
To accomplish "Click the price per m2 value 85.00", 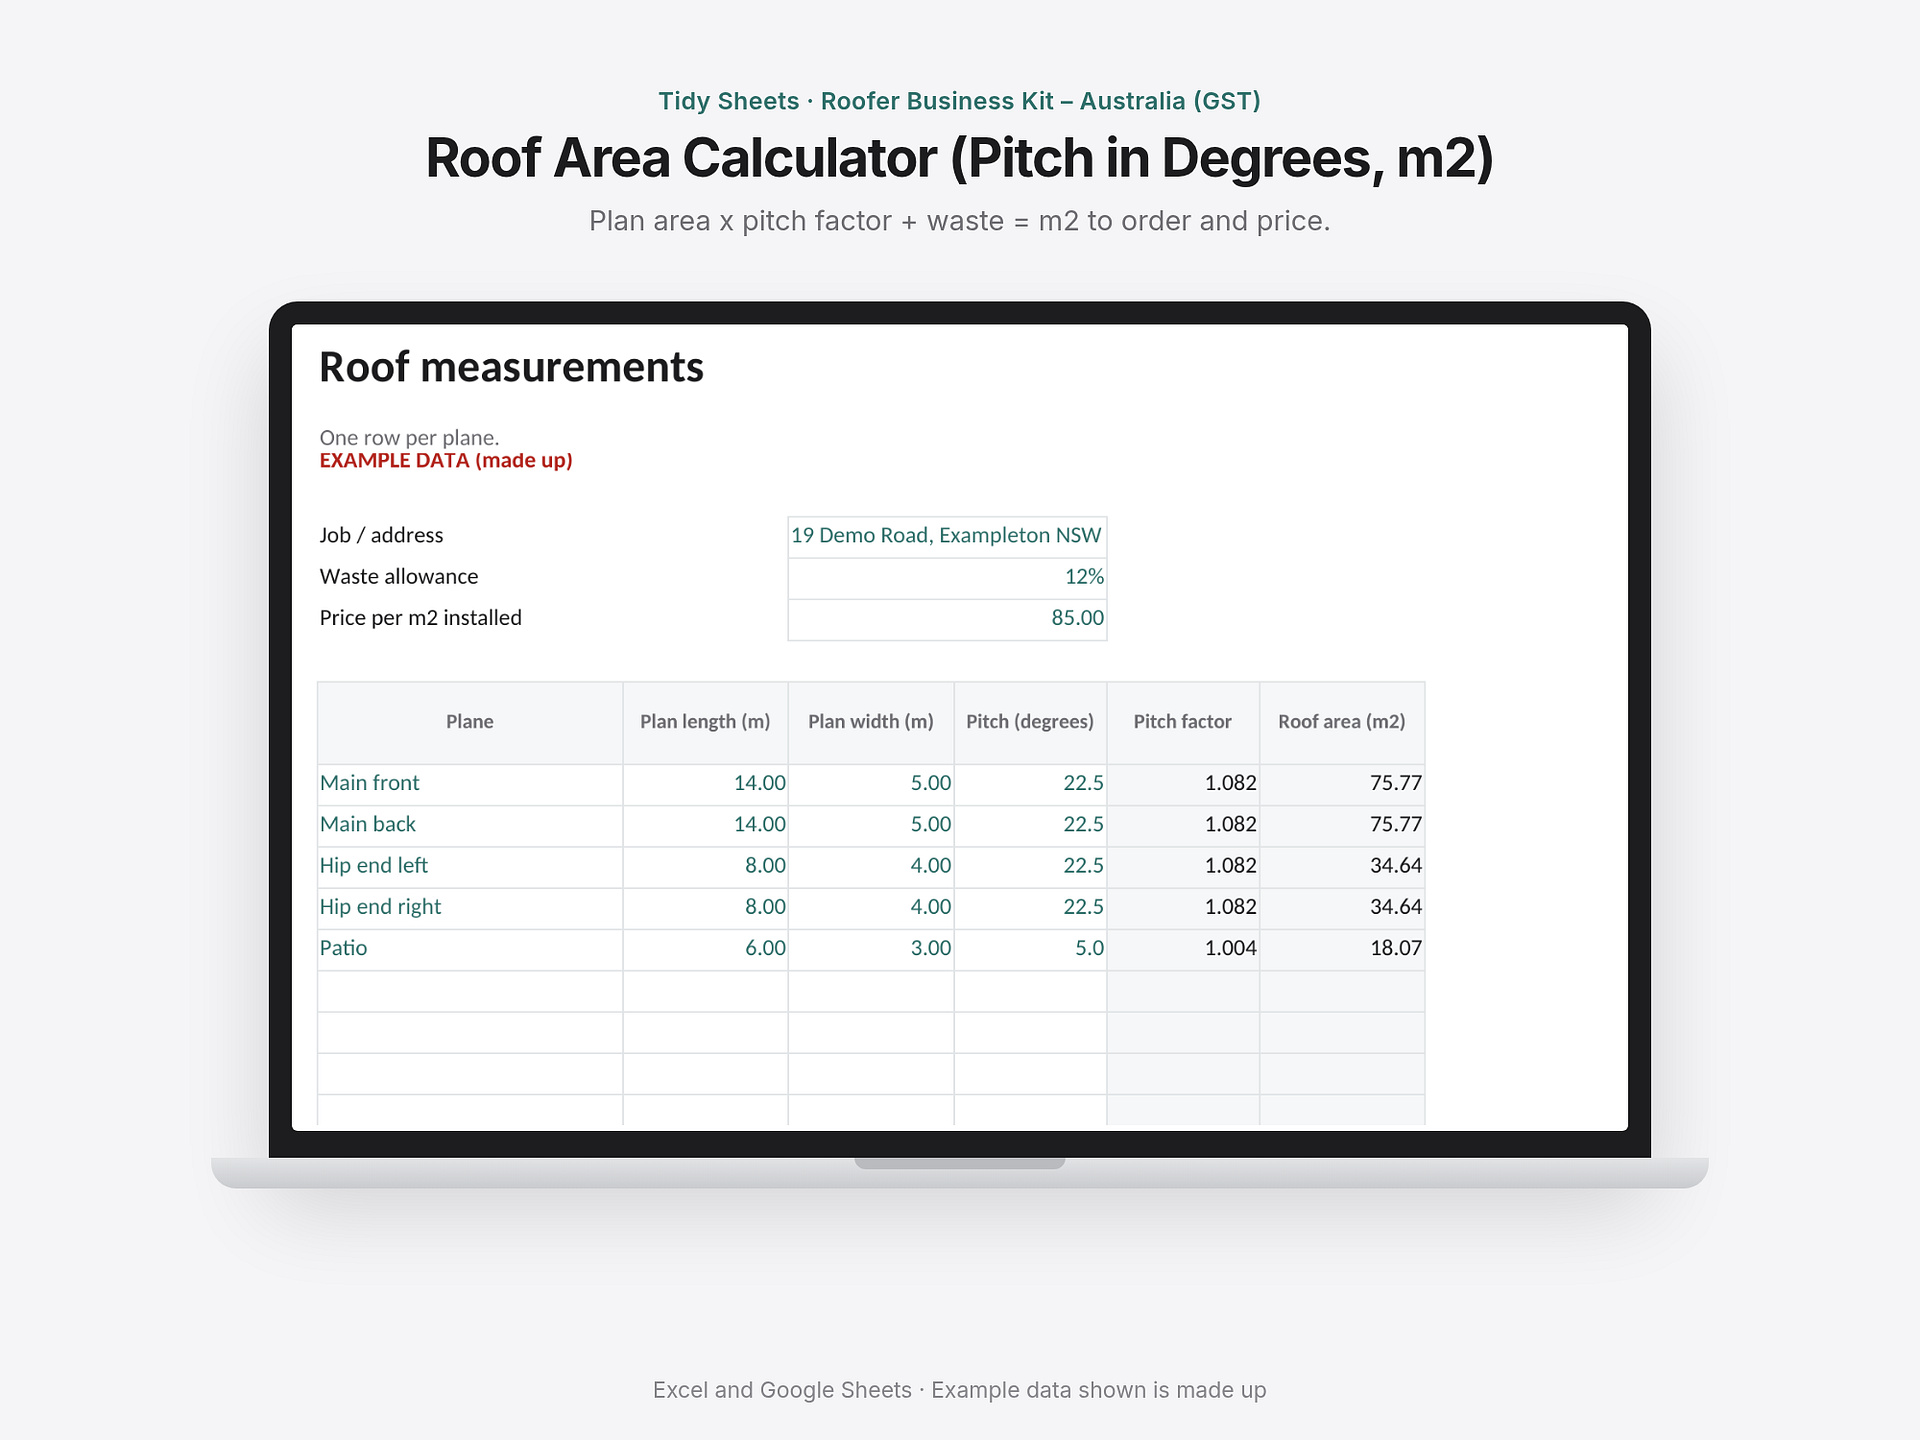I will coord(947,619).
